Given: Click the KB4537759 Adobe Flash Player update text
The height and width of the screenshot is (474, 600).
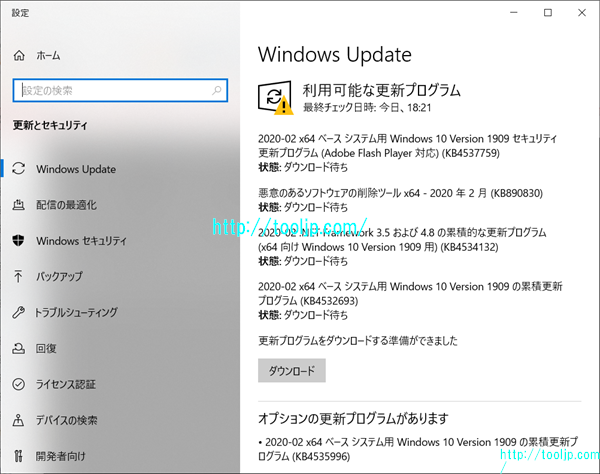Looking at the screenshot, I should click(x=407, y=146).
